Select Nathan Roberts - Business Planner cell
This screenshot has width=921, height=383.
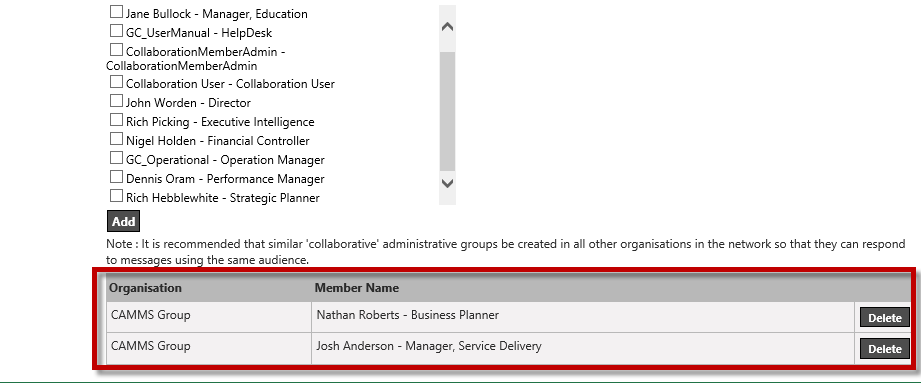click(x=583, y=317)
